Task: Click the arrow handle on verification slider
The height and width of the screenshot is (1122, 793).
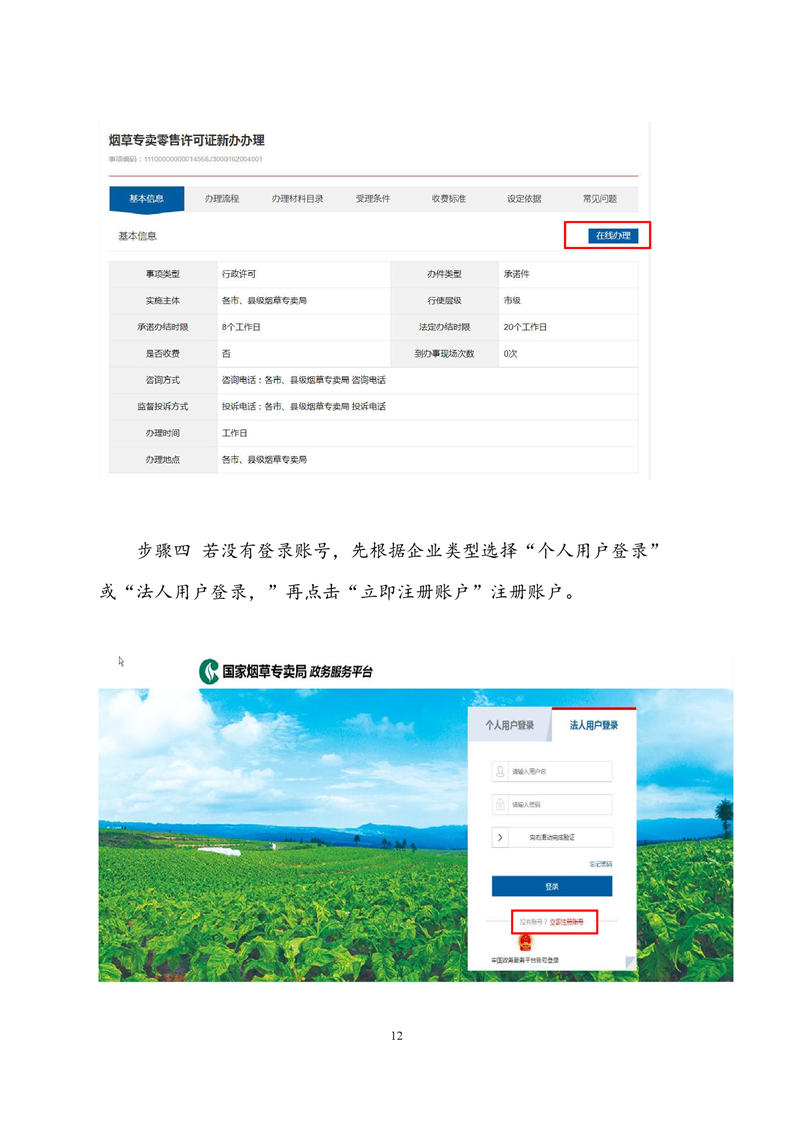Action: (500, 837)
